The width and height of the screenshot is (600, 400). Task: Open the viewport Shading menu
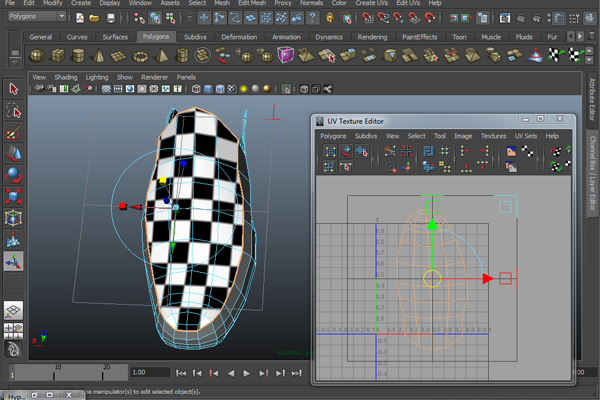coord(65,77)
